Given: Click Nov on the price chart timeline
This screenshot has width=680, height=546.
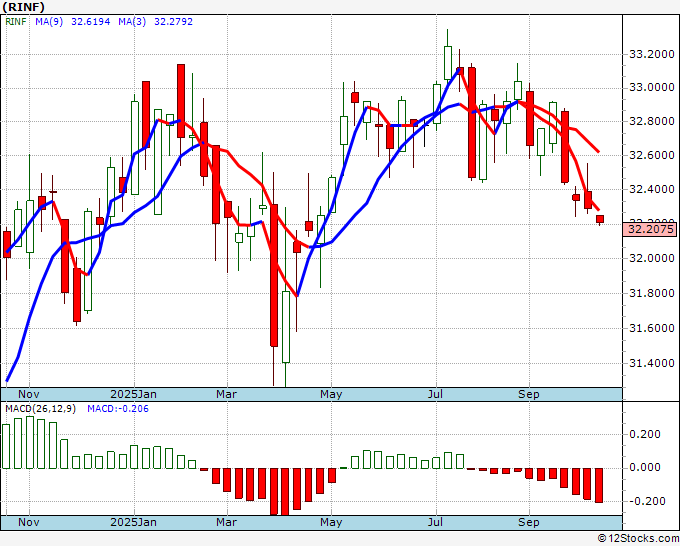Looking at the screenshot, I should pos(29,394).
